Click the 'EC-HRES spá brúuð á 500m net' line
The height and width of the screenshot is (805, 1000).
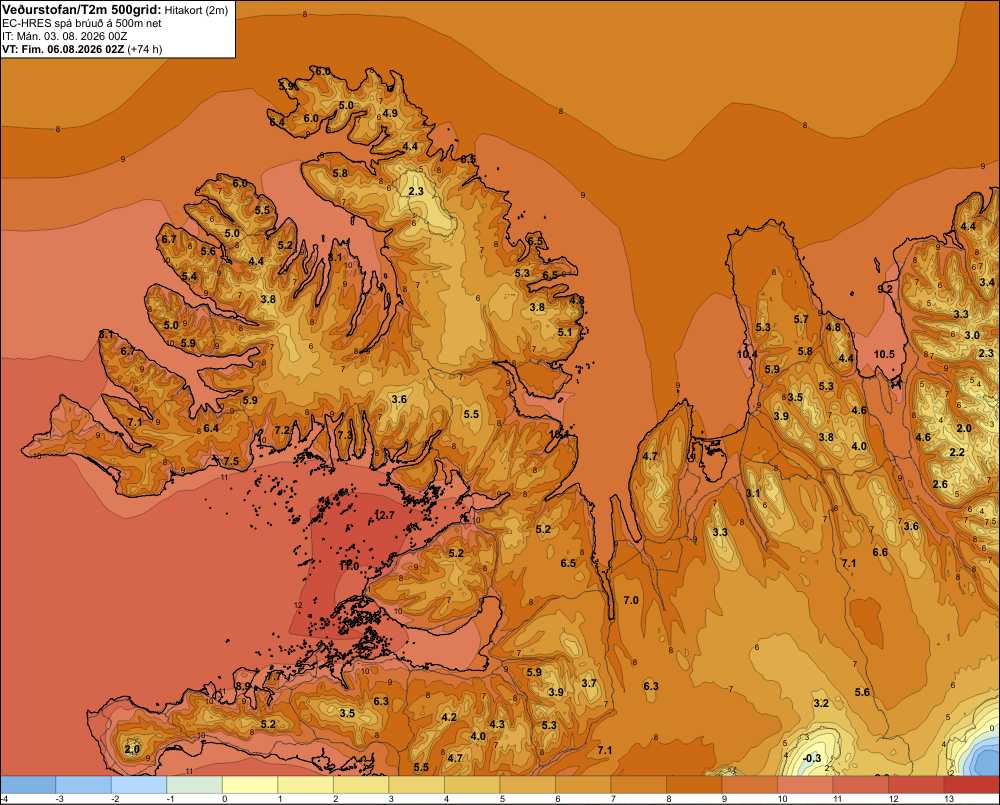click(82, 23)
